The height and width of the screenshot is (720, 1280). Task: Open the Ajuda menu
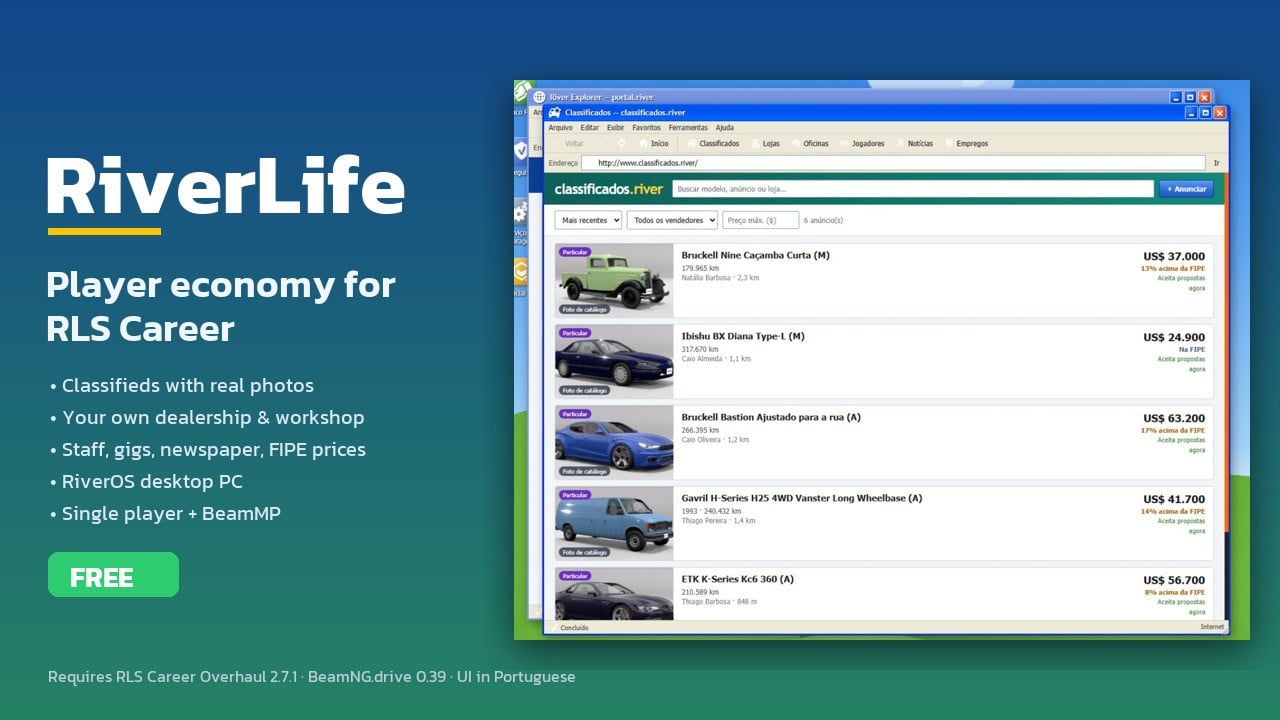coord(725,128)
